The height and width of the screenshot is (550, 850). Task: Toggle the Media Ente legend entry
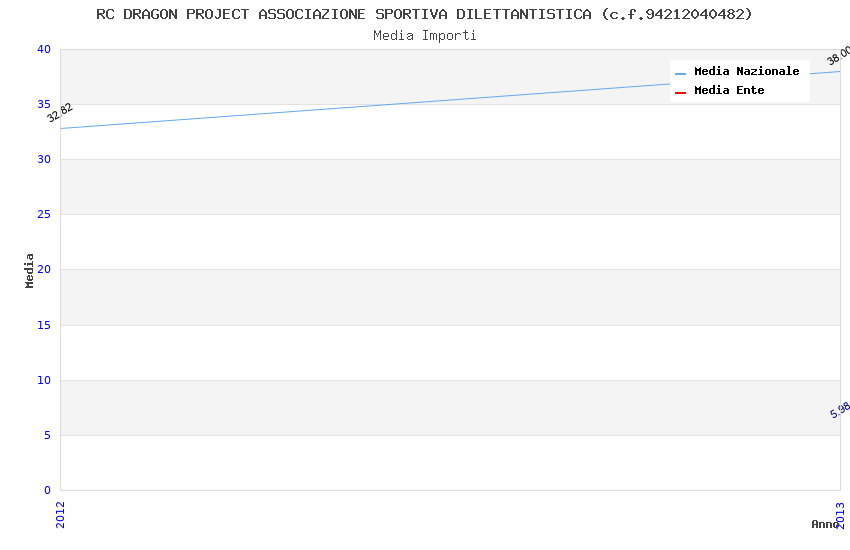729,91
